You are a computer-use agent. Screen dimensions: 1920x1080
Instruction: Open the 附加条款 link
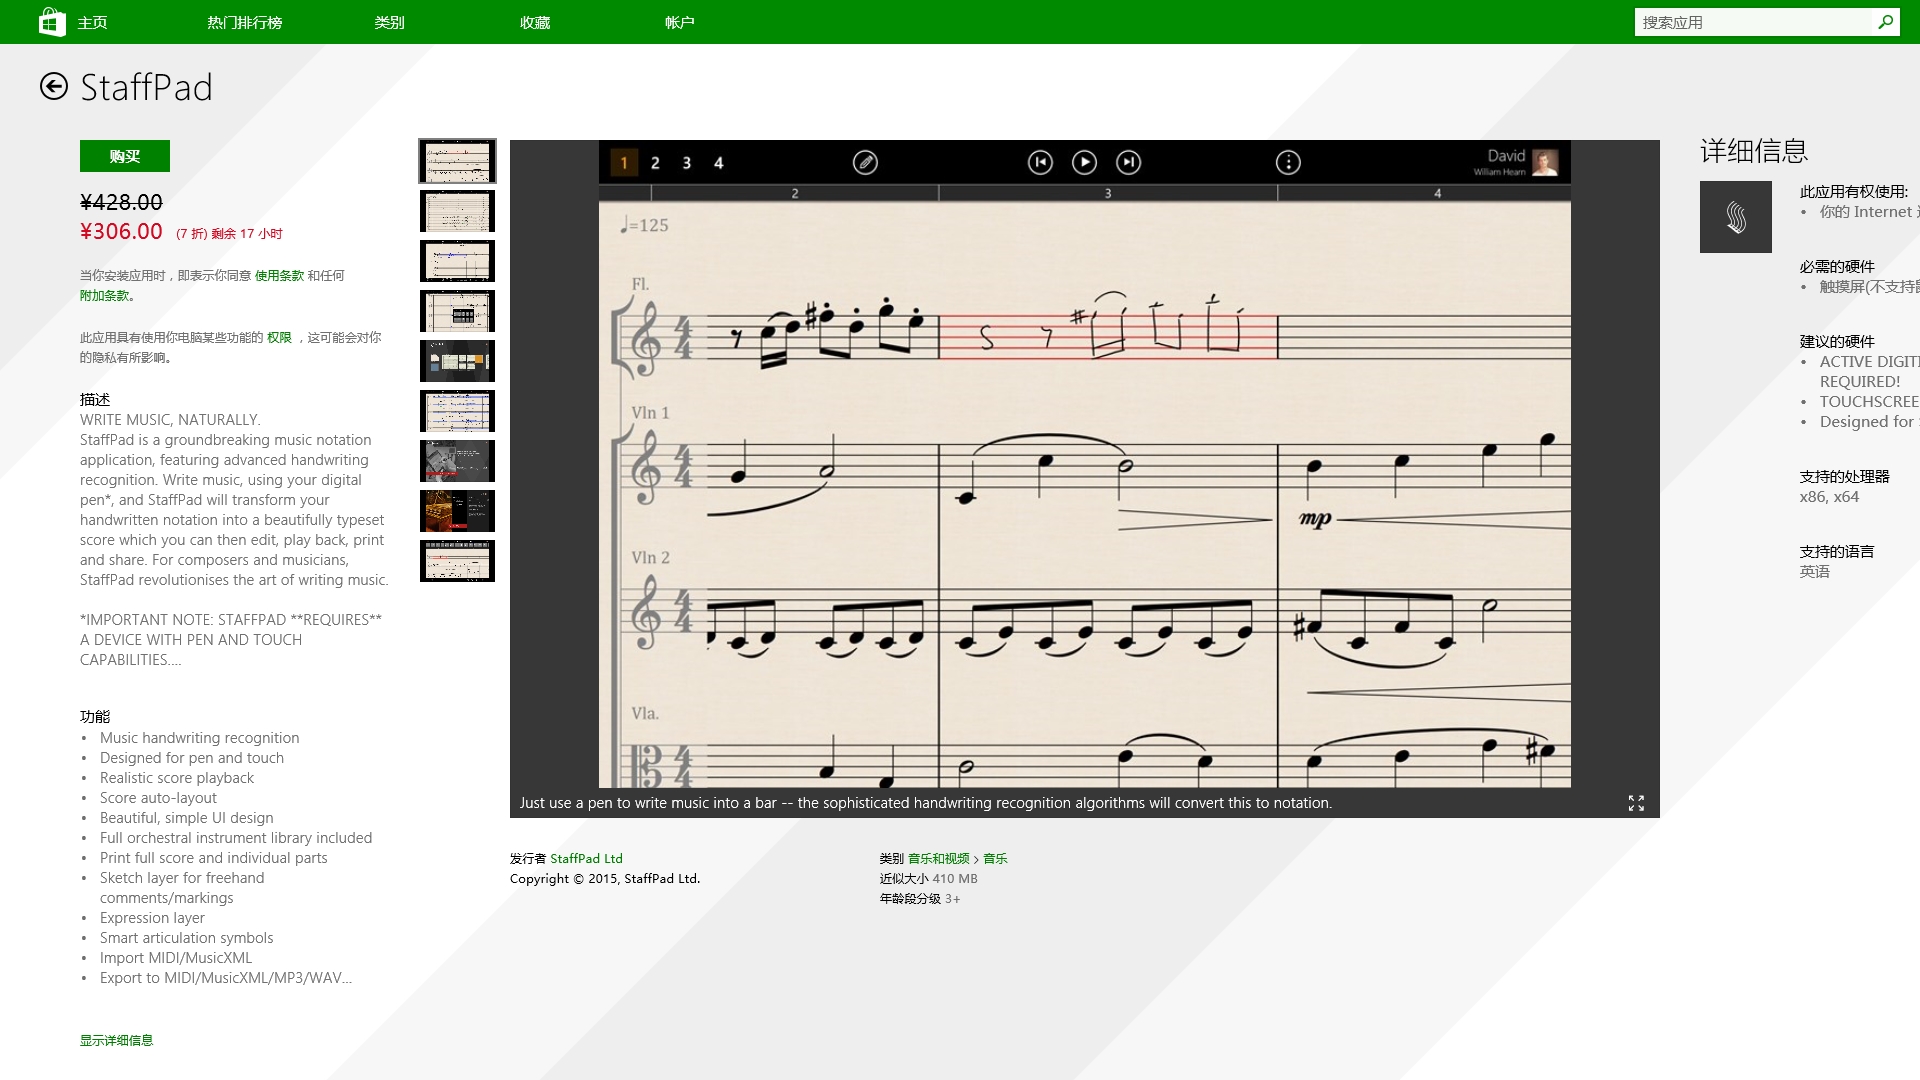[x=105, y=295]
